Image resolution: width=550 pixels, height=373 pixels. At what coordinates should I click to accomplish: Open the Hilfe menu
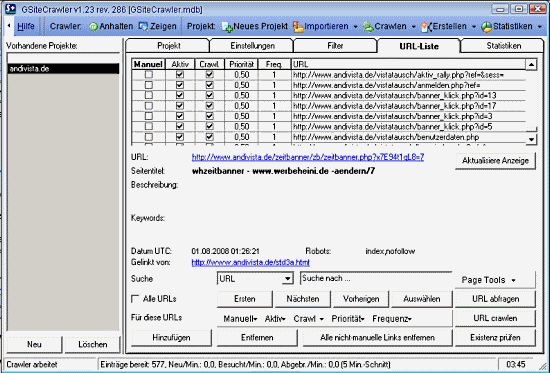pyautogui.click(x=26, y=26)
